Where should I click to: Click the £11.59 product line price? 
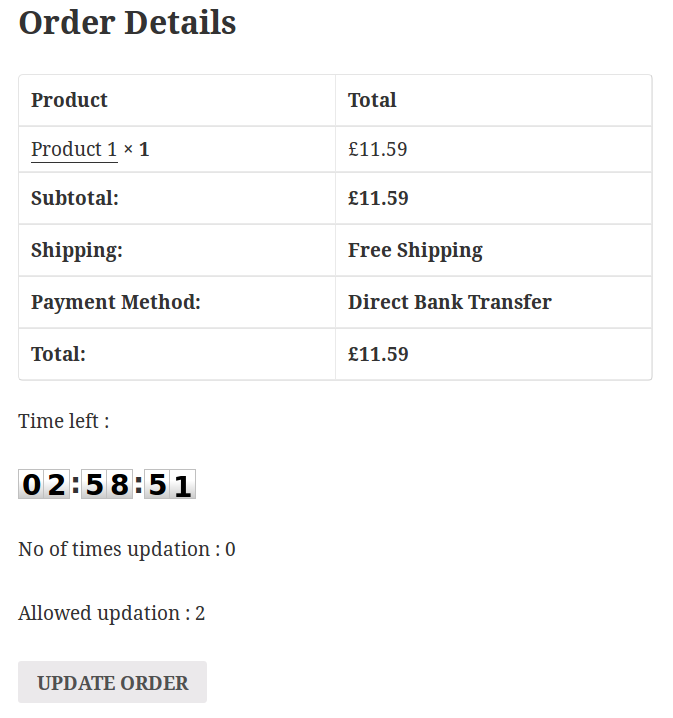pyautogui.click(x=378, y=150)
